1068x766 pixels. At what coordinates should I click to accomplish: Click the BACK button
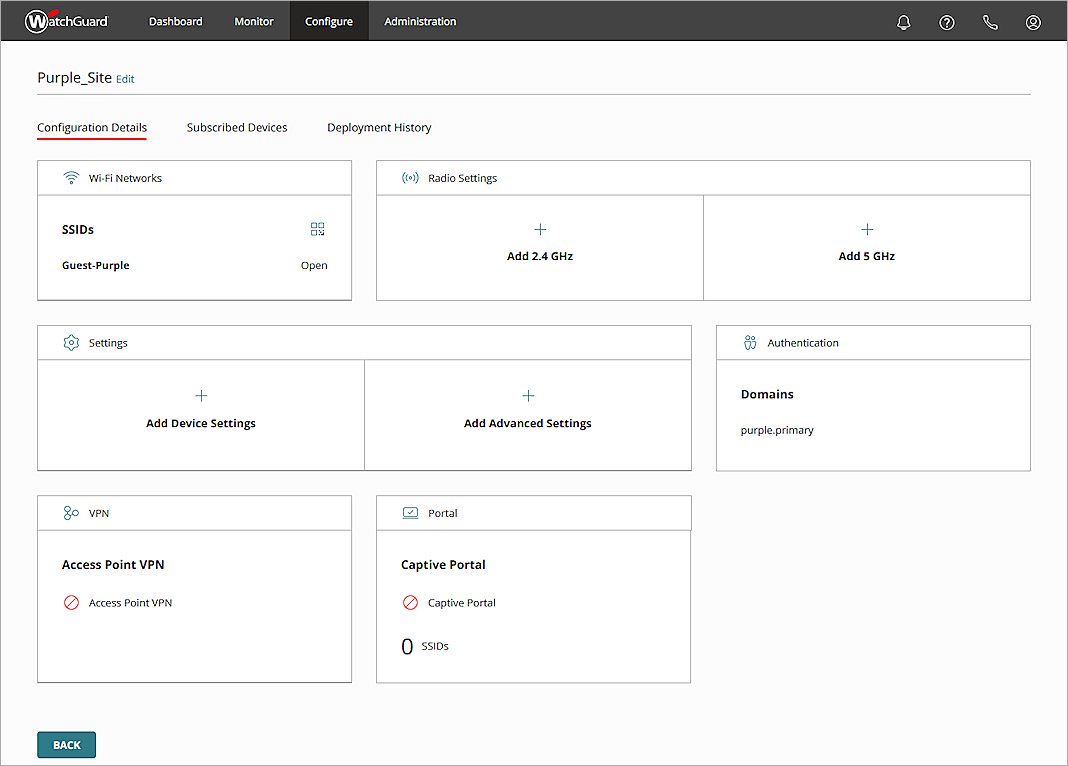[66, 744]
